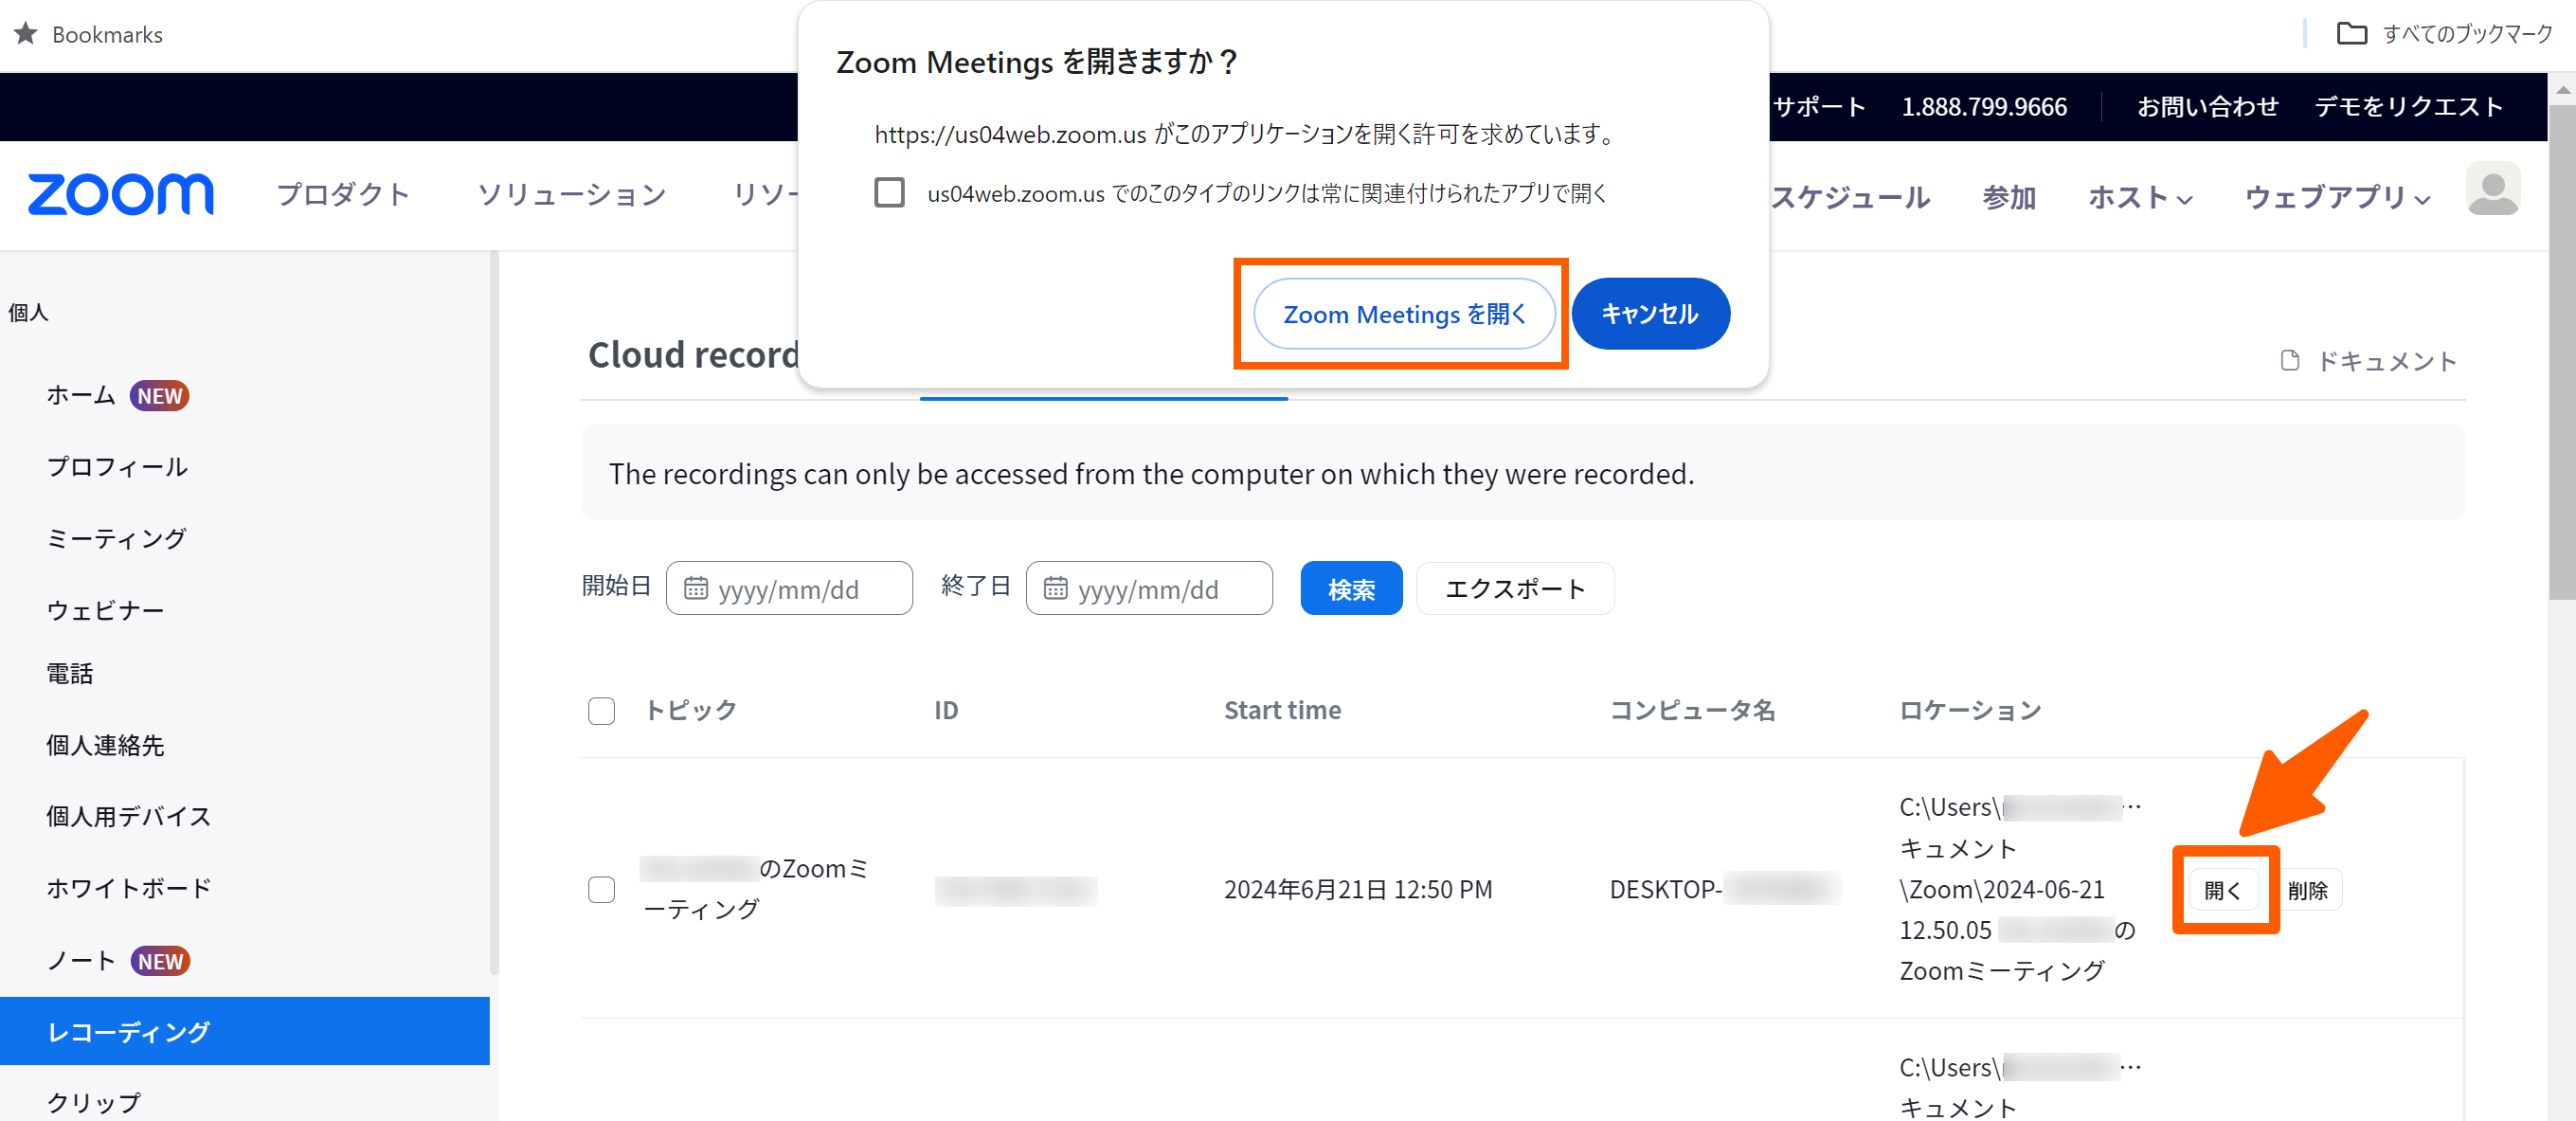
Task: Open the all bookmarks folder icon
Action: click(2351, 34)
